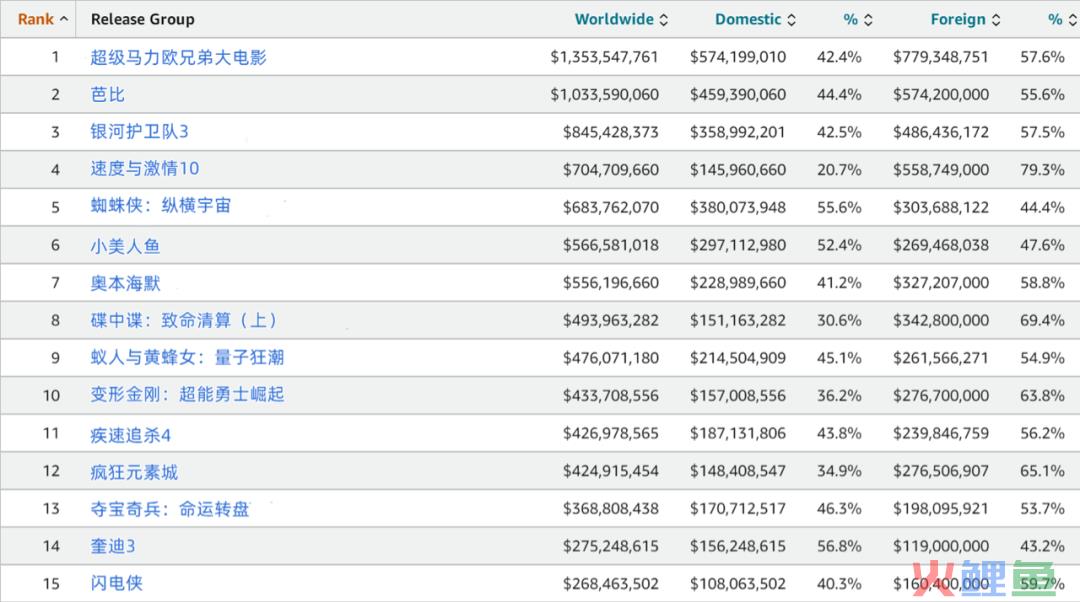Viewport: 1080px width, 602px height.
Task: Open the 蜘蛛侠：纵横宇宙 link
Action: coord(161,206)
